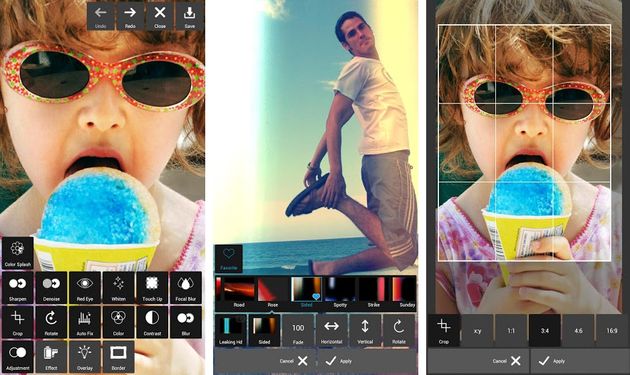Open the Contrast tool

[152, 322]
